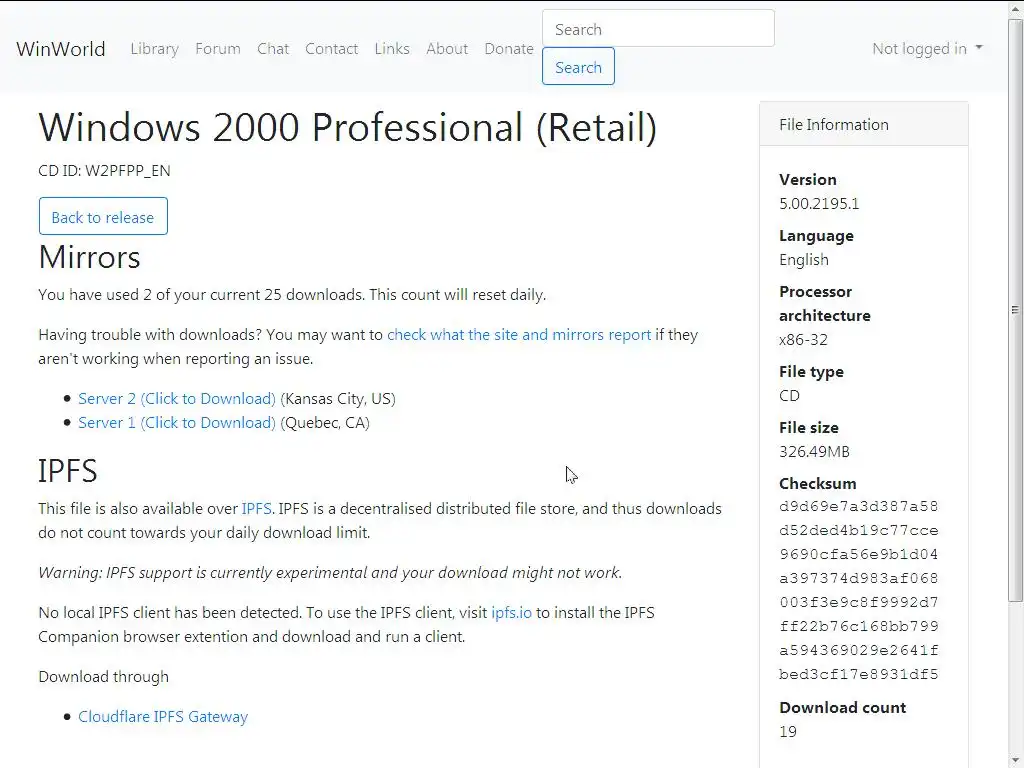Select the version text 5.00.2195.1

819,204
